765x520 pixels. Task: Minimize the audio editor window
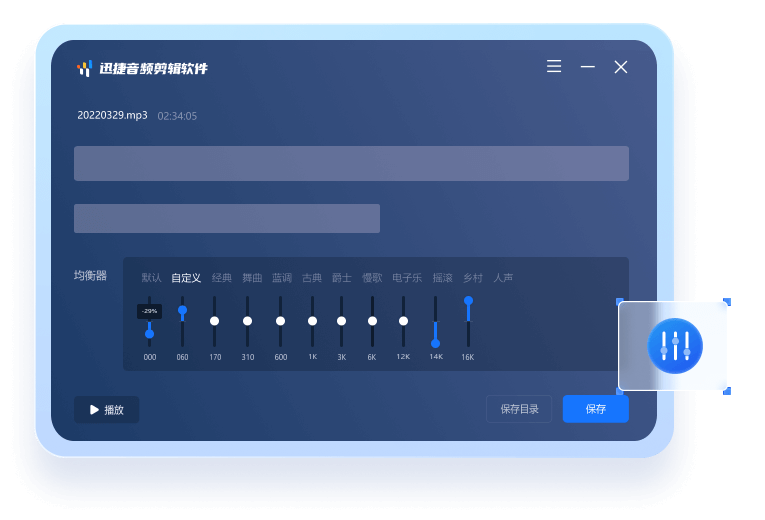tap(588, 67)
